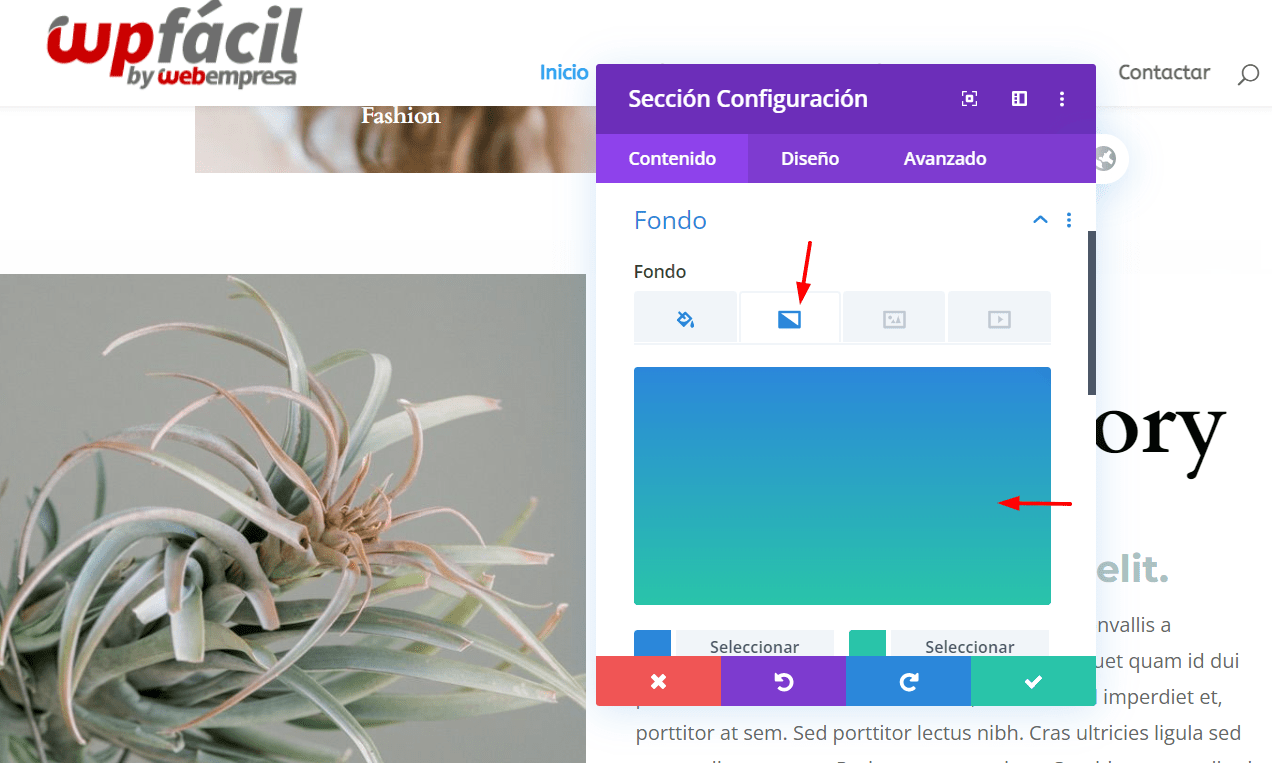Screen dimensions: 1272x763
Task: Open the modal's three-dot options menu
Action: (1062, 99)
